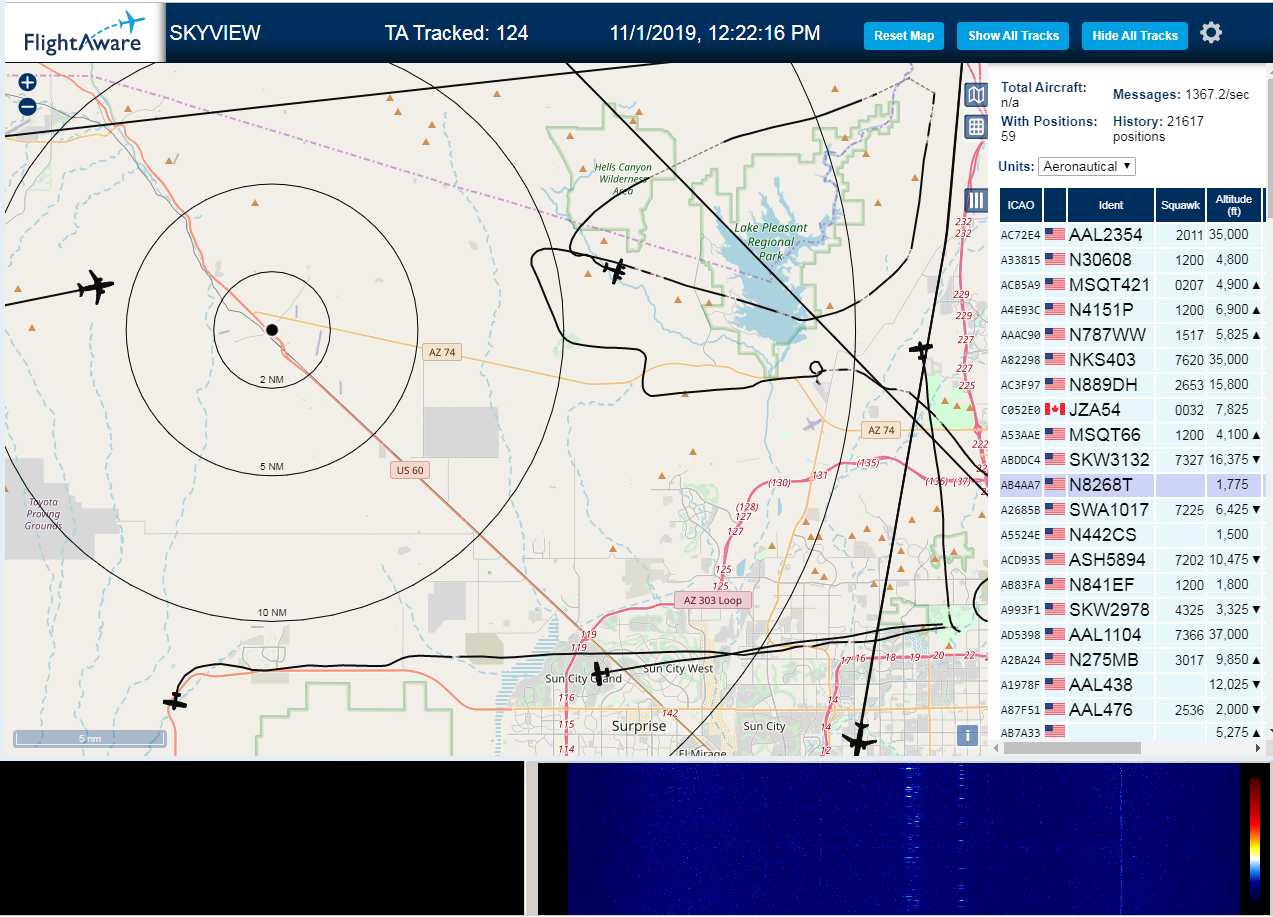Select the highlighted N8268T row

click(1131, 484)
